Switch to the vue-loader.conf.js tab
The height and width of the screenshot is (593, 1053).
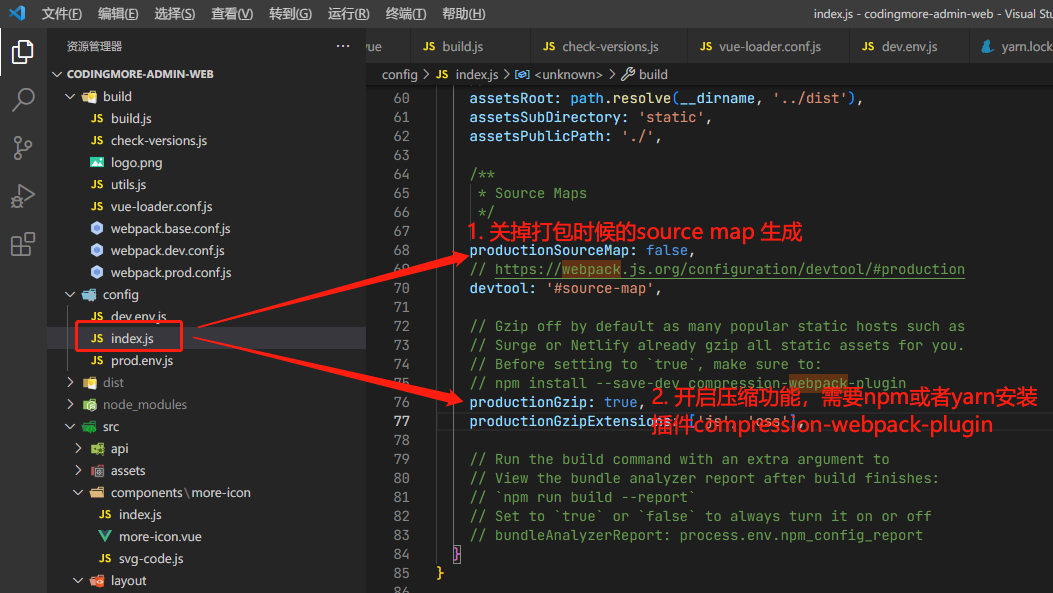point(768,46)
